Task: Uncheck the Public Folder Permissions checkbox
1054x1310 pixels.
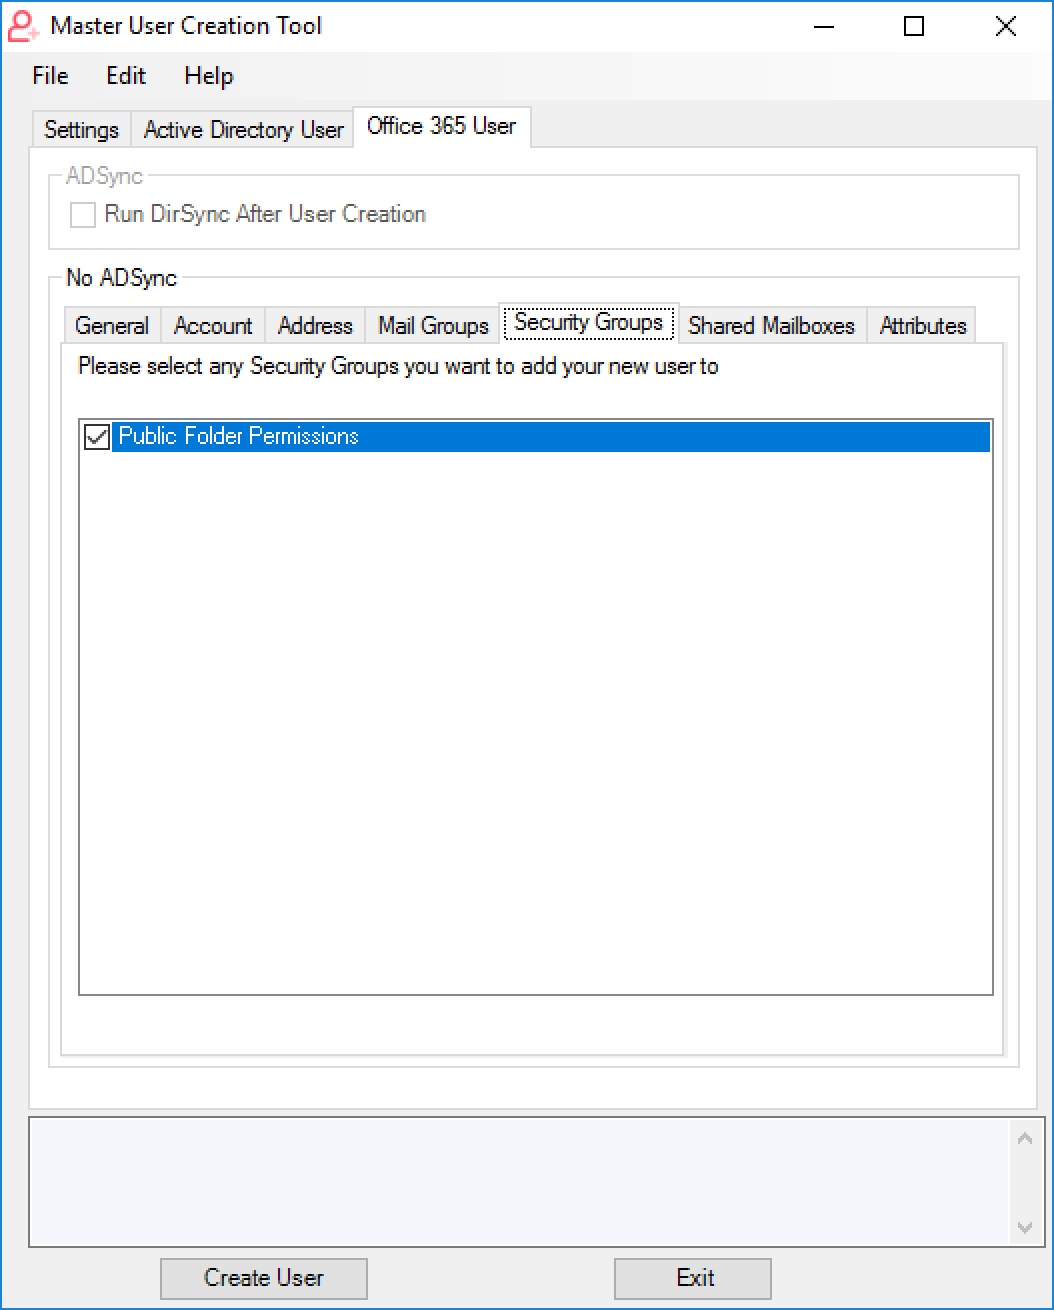Action: coord(97,437)
